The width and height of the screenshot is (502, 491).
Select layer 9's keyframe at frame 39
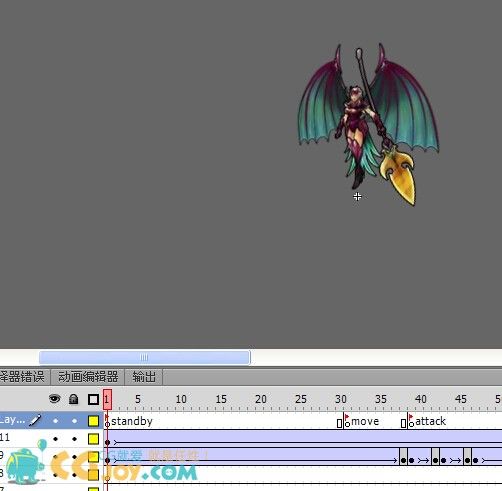point(411,460)
